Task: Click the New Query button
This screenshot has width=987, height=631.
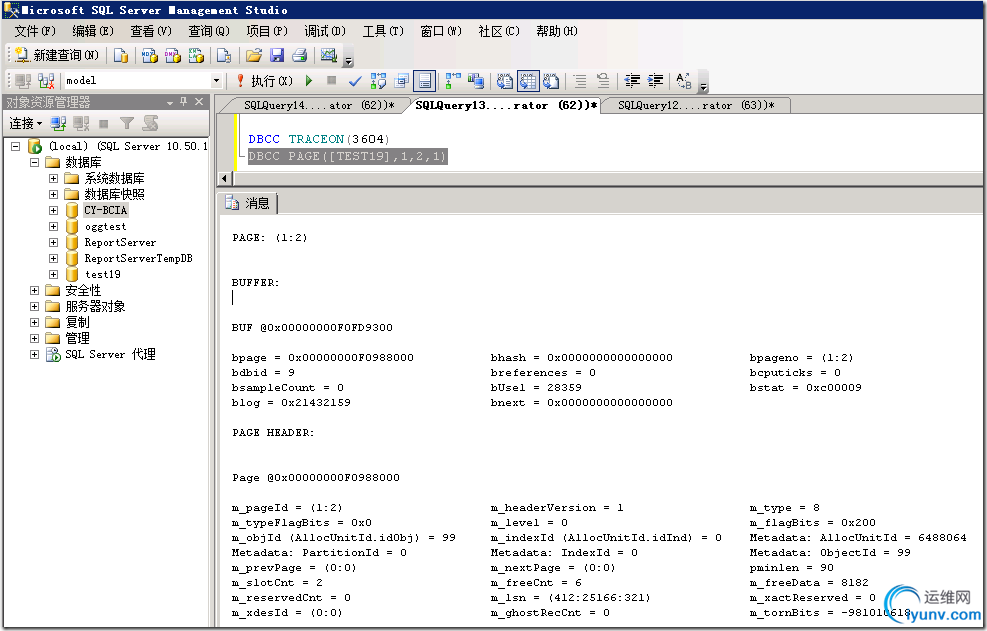Action: (x=57, y=55)
